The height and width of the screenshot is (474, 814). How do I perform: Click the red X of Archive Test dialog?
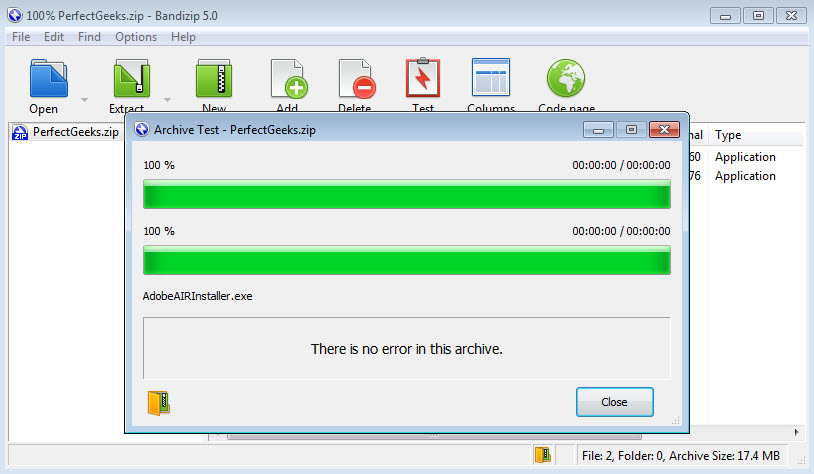[664, 130]
